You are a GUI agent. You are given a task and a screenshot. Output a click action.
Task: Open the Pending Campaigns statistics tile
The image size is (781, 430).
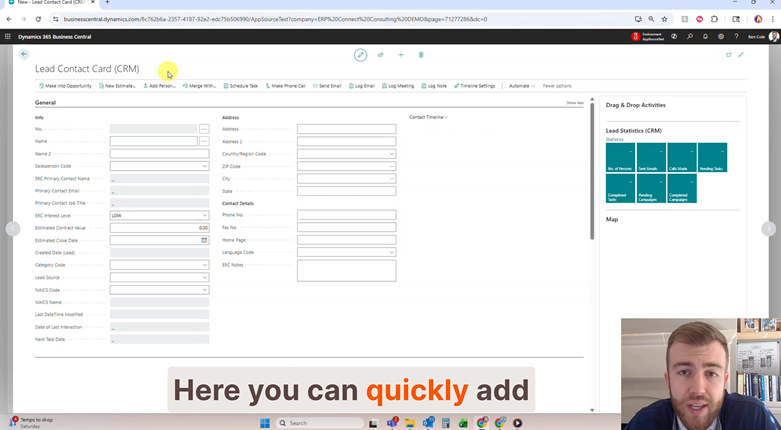coord(651,188)
